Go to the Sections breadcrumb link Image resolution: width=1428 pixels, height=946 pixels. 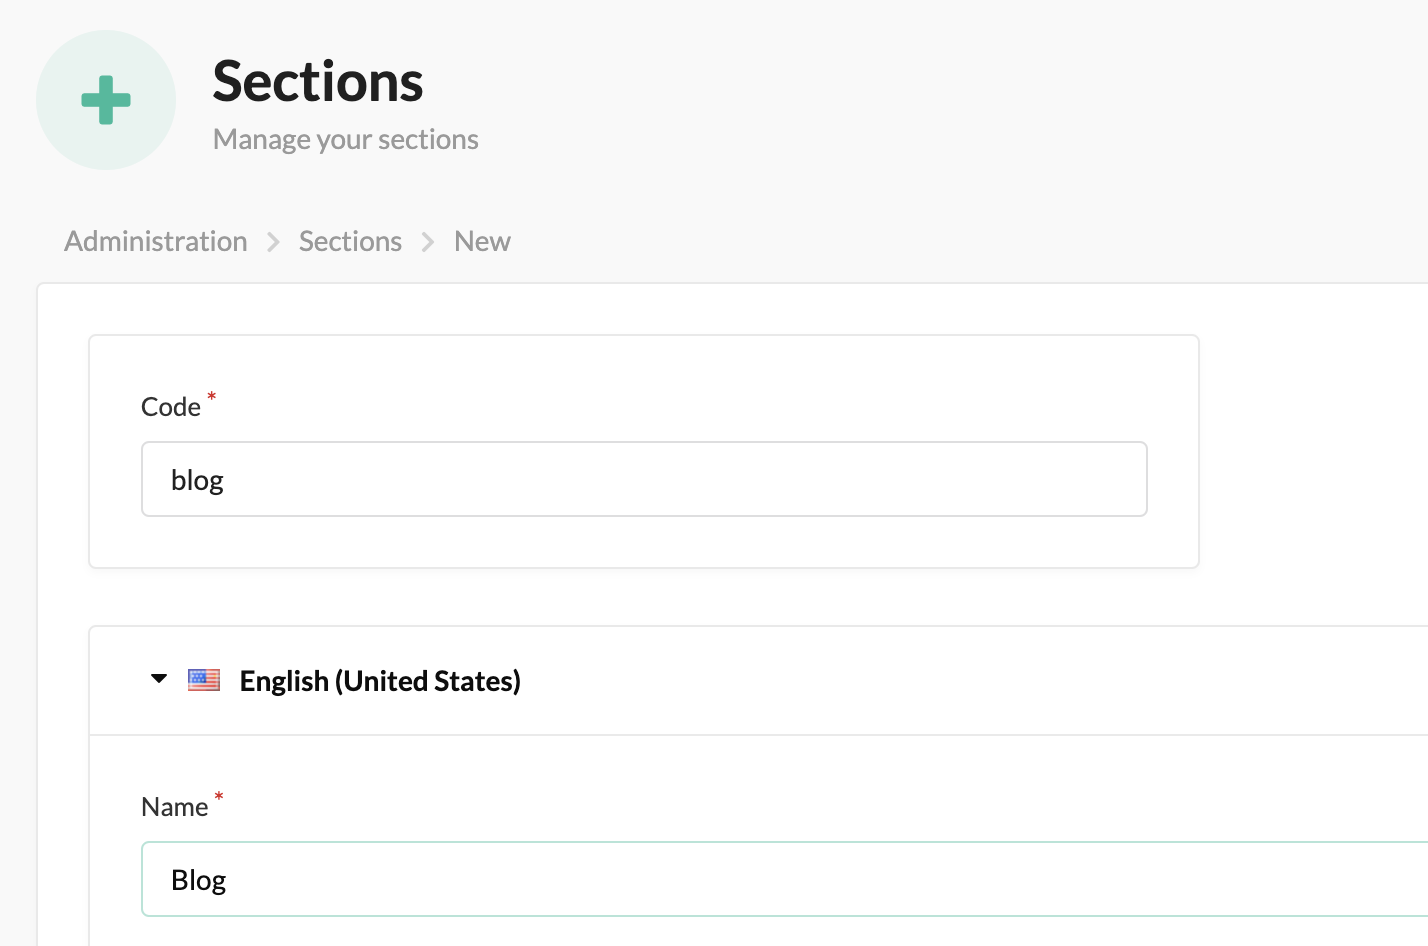pyautogui.click(x=350, y=241)
